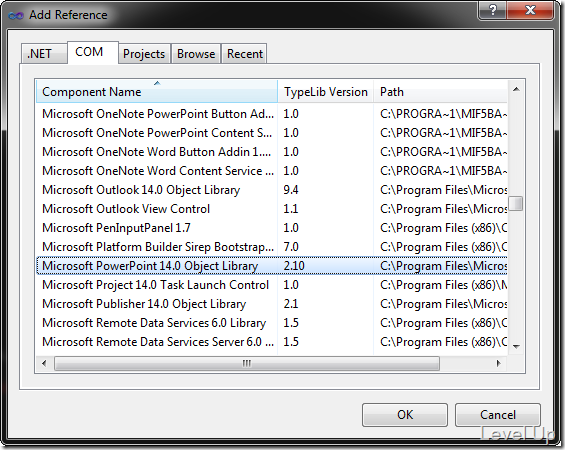Sort by Component Name column header
The image size is (565, 450).
point(157,92)
